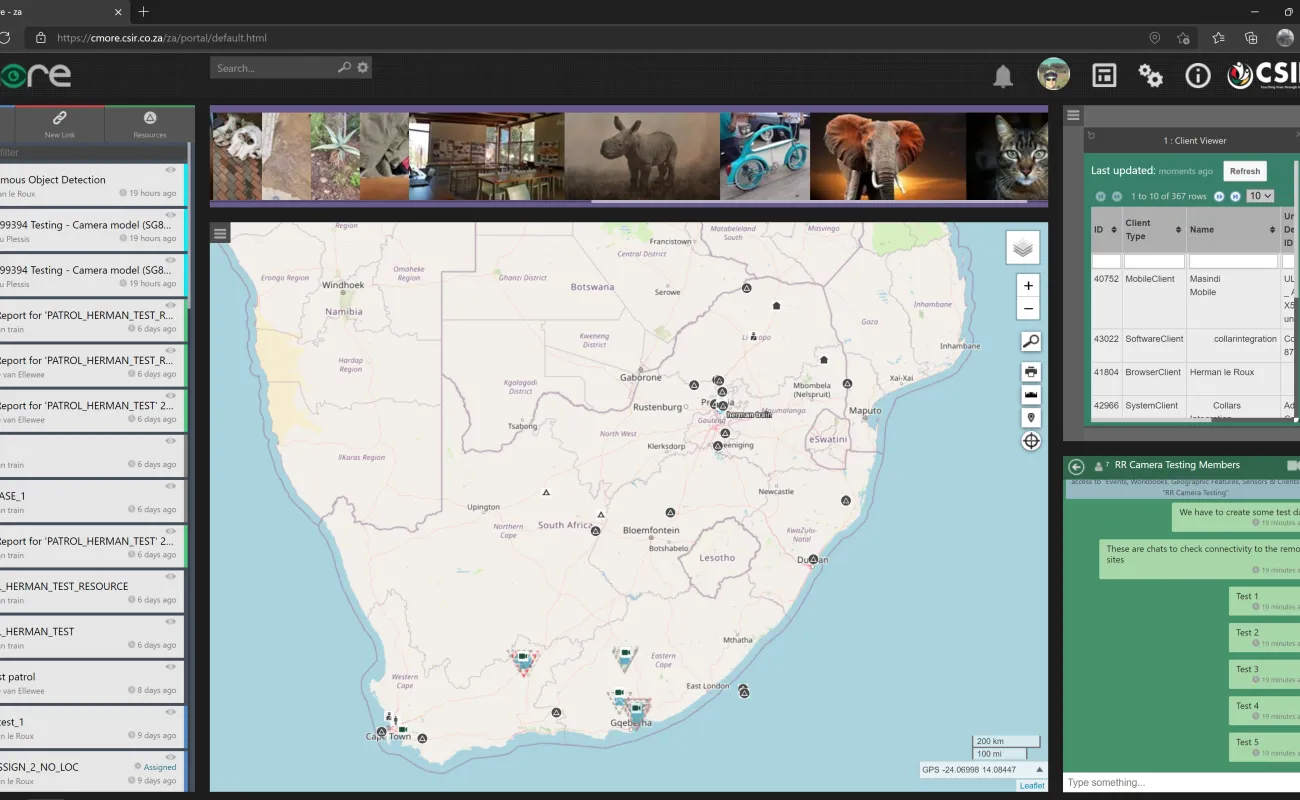Open the right side panel hamburger menu
The width and height of the screenshot is (1300, 800).
[x=1073, y=115]
